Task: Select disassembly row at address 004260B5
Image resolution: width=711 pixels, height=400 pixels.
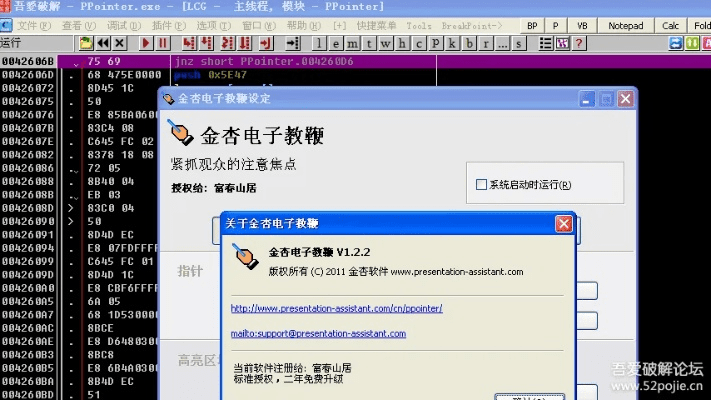Action: (x=79, y=368)
